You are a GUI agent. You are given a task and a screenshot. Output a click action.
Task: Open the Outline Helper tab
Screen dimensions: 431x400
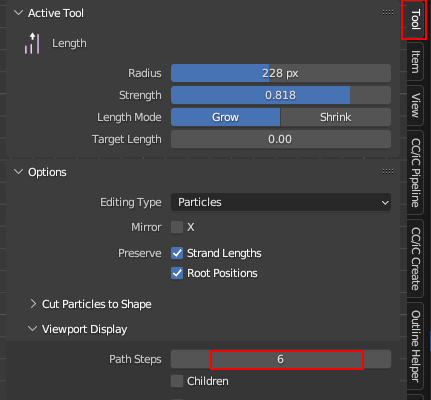(415, 346)
